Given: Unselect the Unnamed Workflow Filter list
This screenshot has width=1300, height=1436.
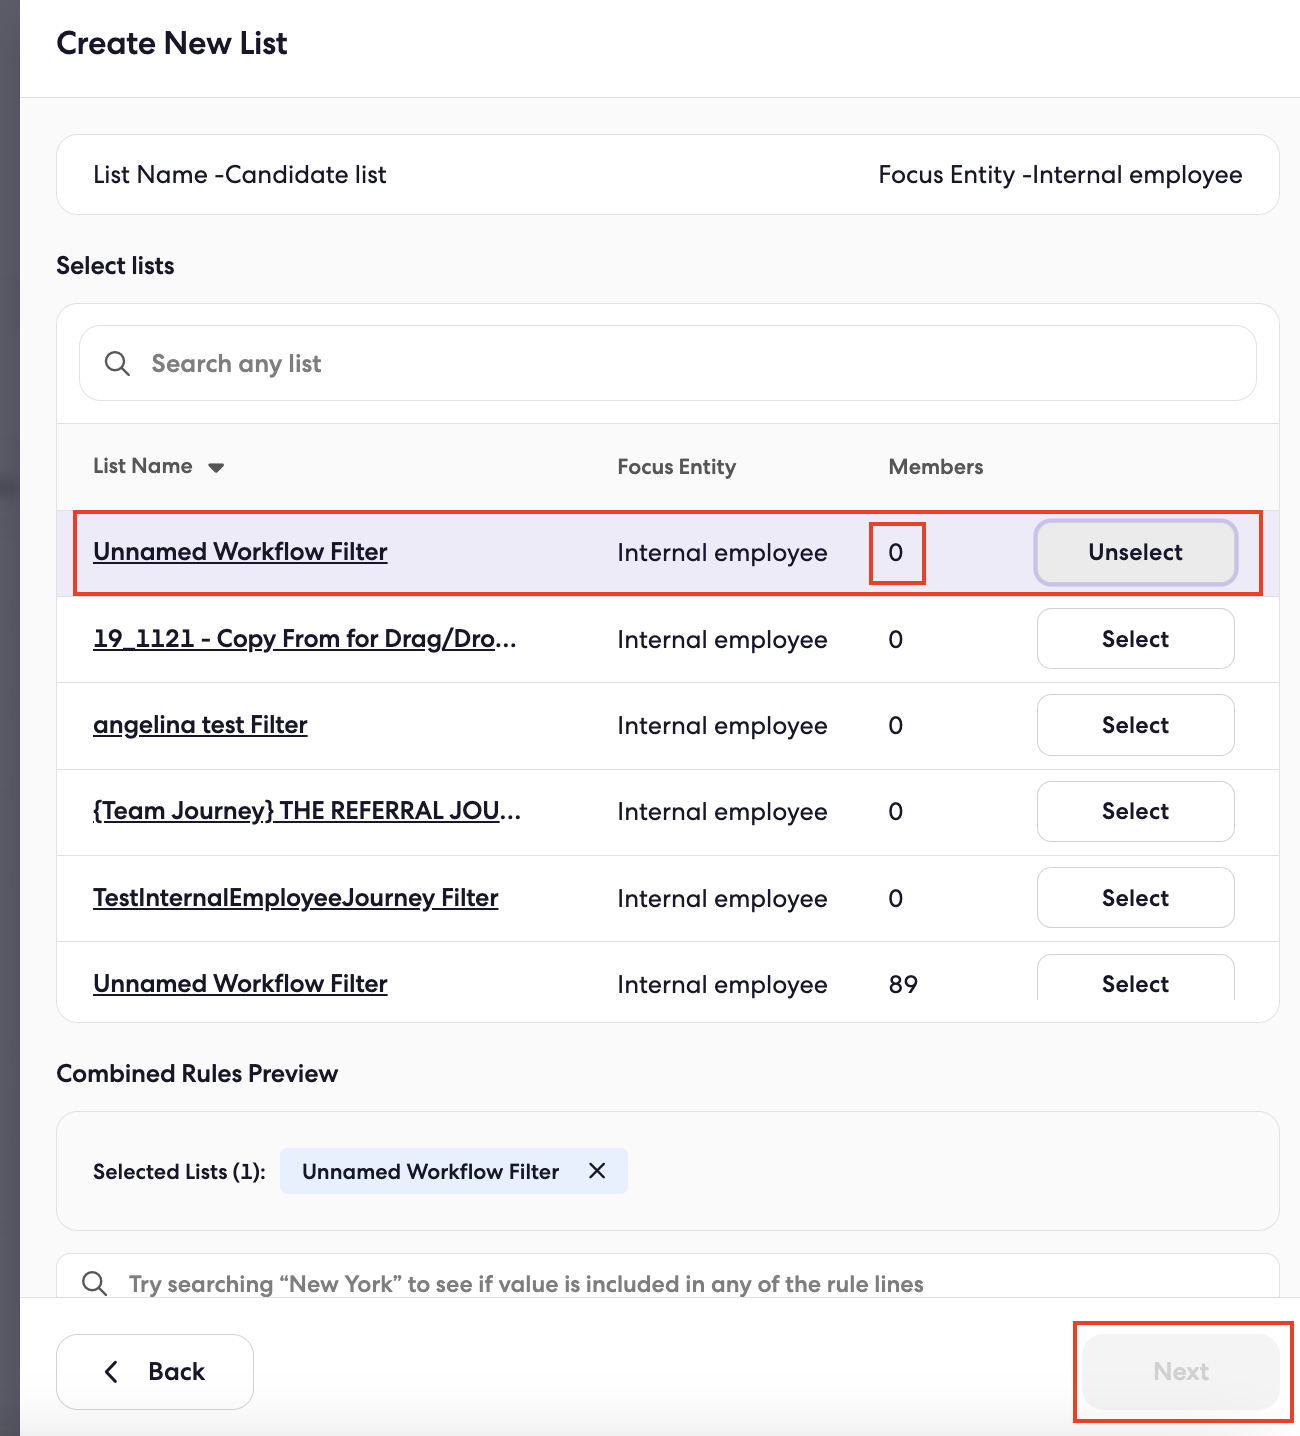Looking at the screenshot, I should [x=1135, y=552].
